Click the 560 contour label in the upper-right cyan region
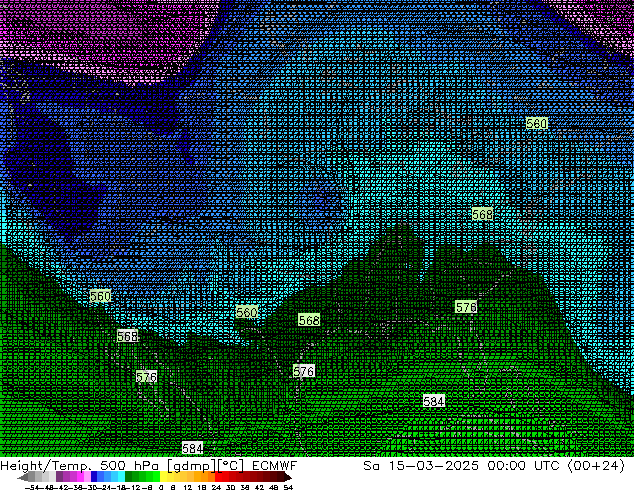This screenshot has width=634, height=490. point(537,123)
